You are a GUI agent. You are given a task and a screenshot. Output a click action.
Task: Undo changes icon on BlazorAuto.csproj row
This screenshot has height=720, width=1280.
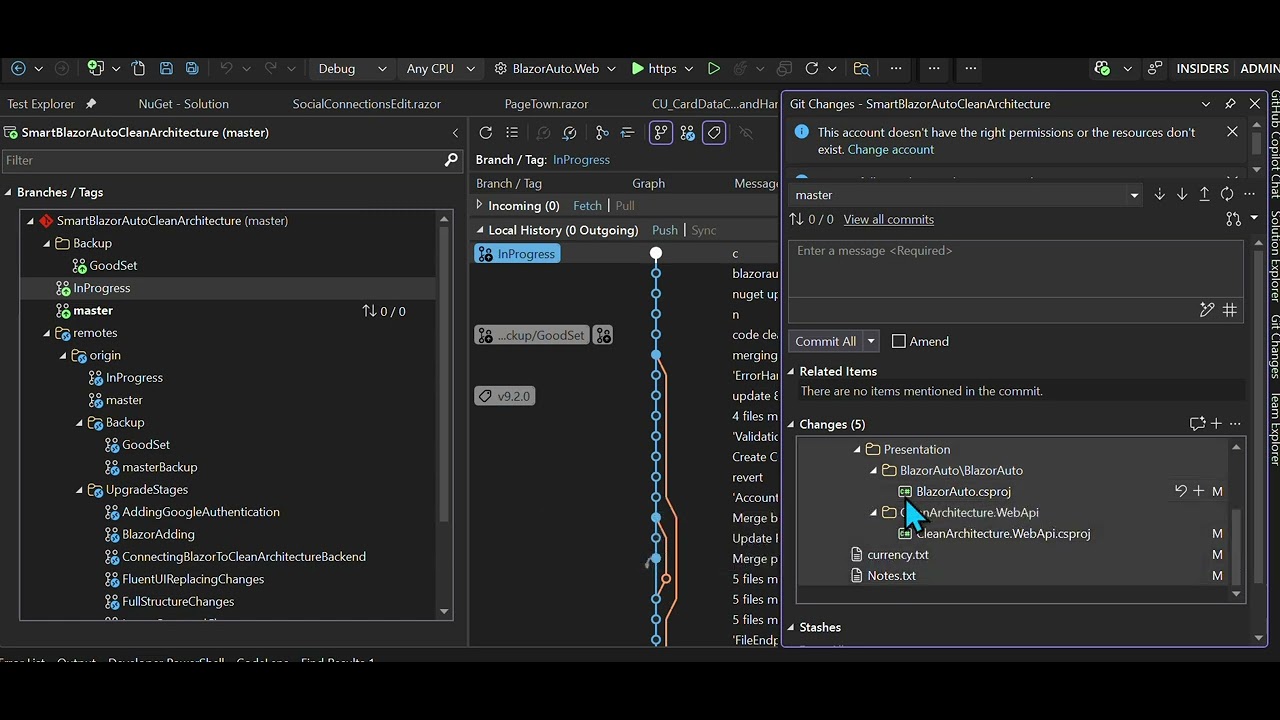click(1181, 491)
